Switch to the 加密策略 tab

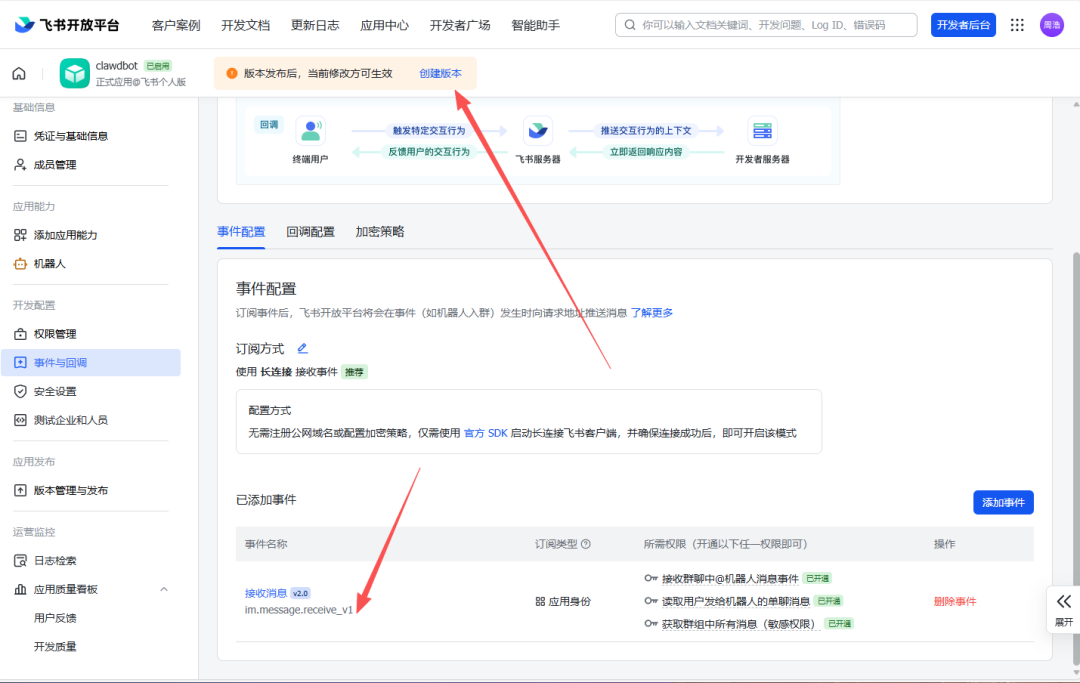pyautogui.click(x=380, y=231)
